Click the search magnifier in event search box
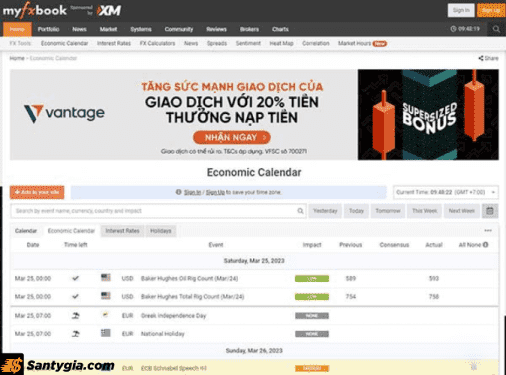 tap(300, 211)
